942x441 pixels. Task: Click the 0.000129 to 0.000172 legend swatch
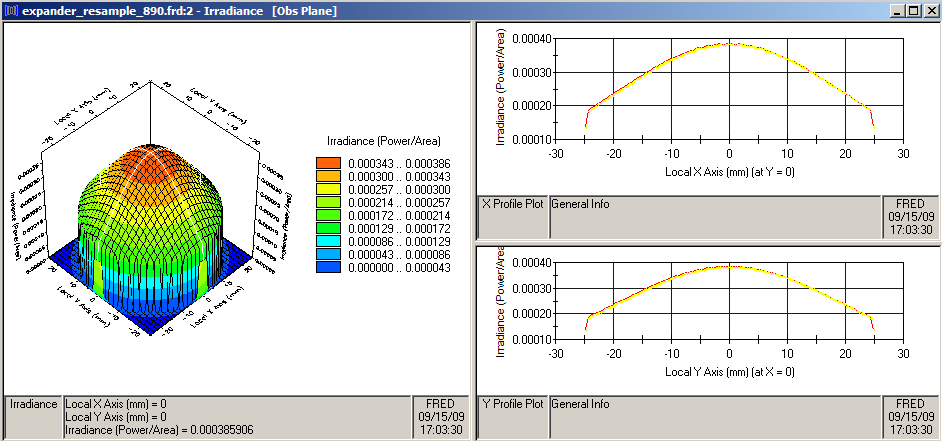[x=329, y=228]
